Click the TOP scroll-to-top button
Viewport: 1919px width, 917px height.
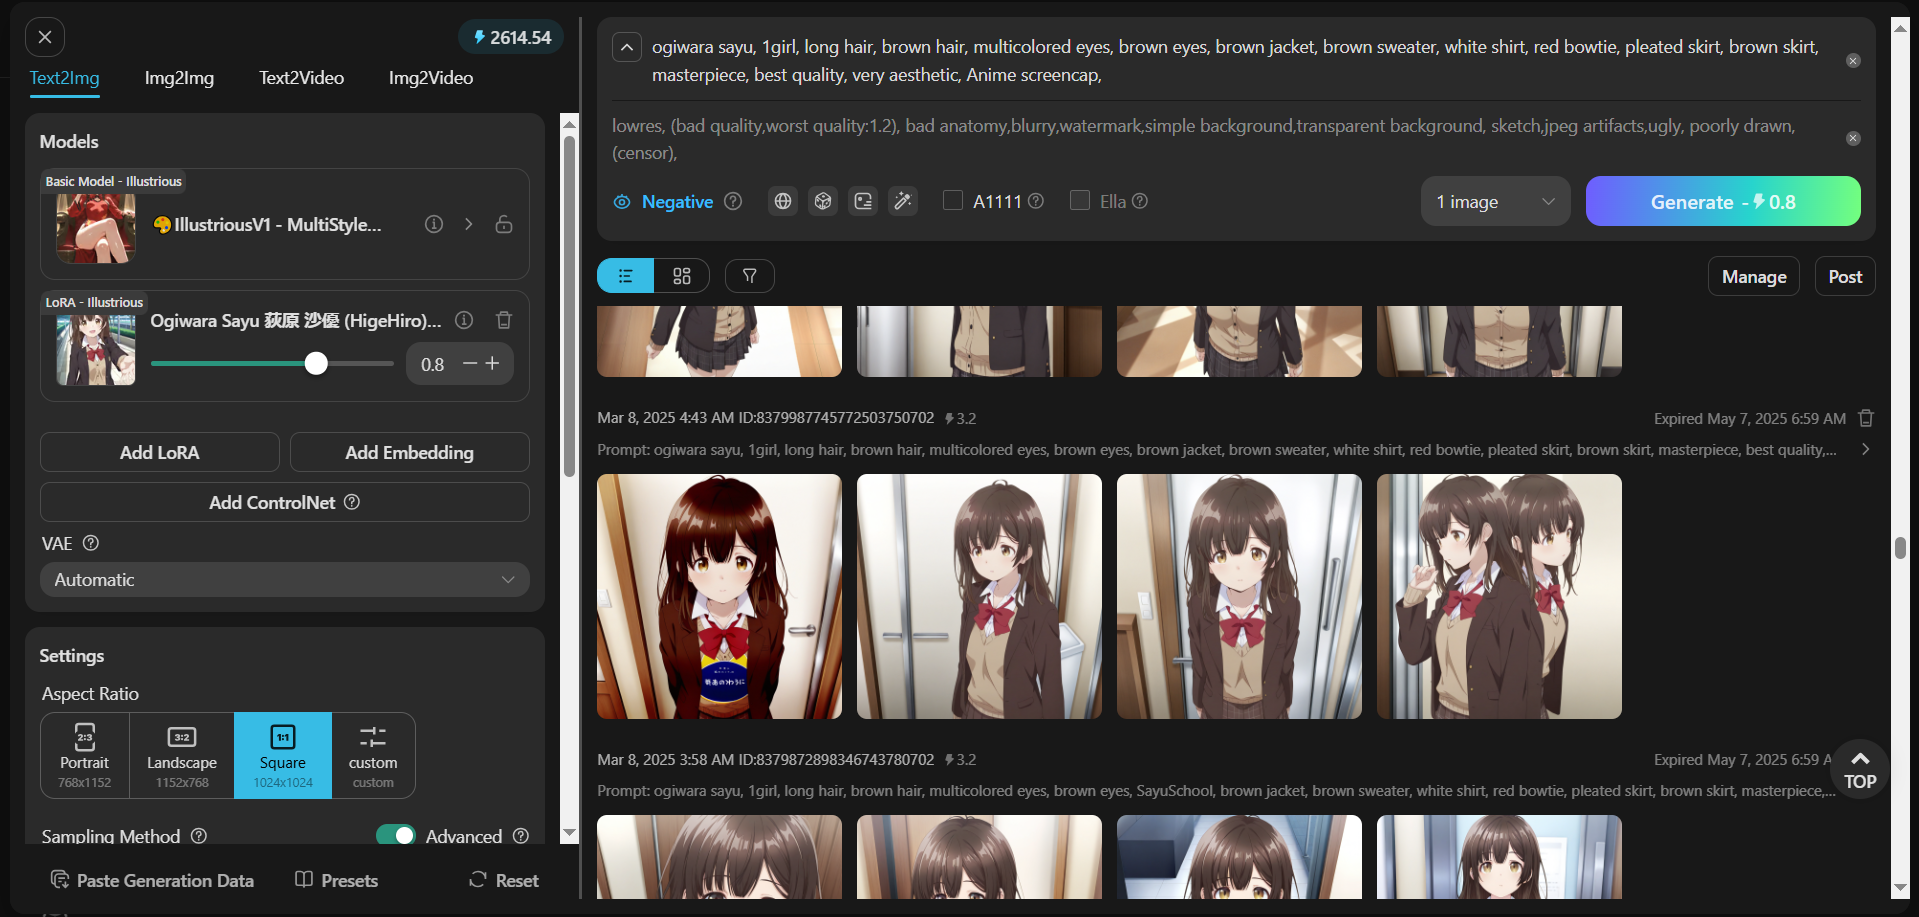(x=1860, y=769)
